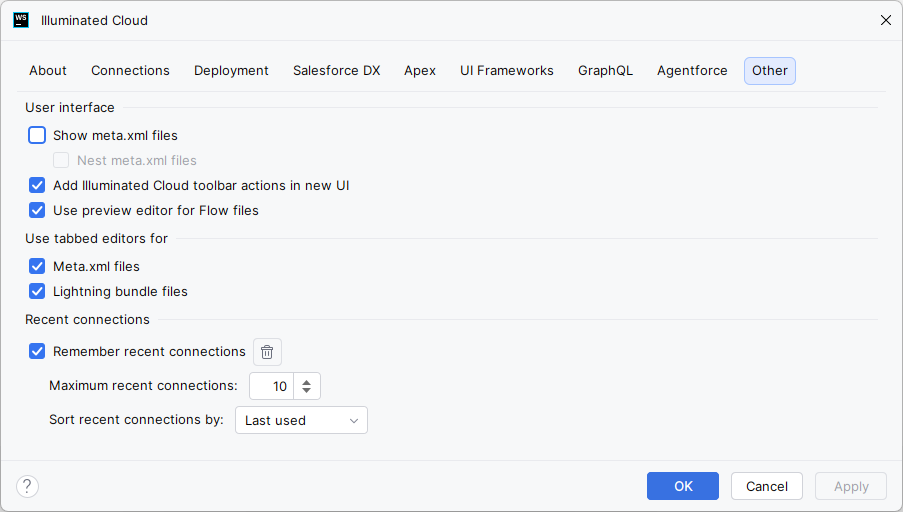The height and width of the screenshot is (512, 903).
Task: Confirm settings with OK button
Action: [x=683, y=486]
